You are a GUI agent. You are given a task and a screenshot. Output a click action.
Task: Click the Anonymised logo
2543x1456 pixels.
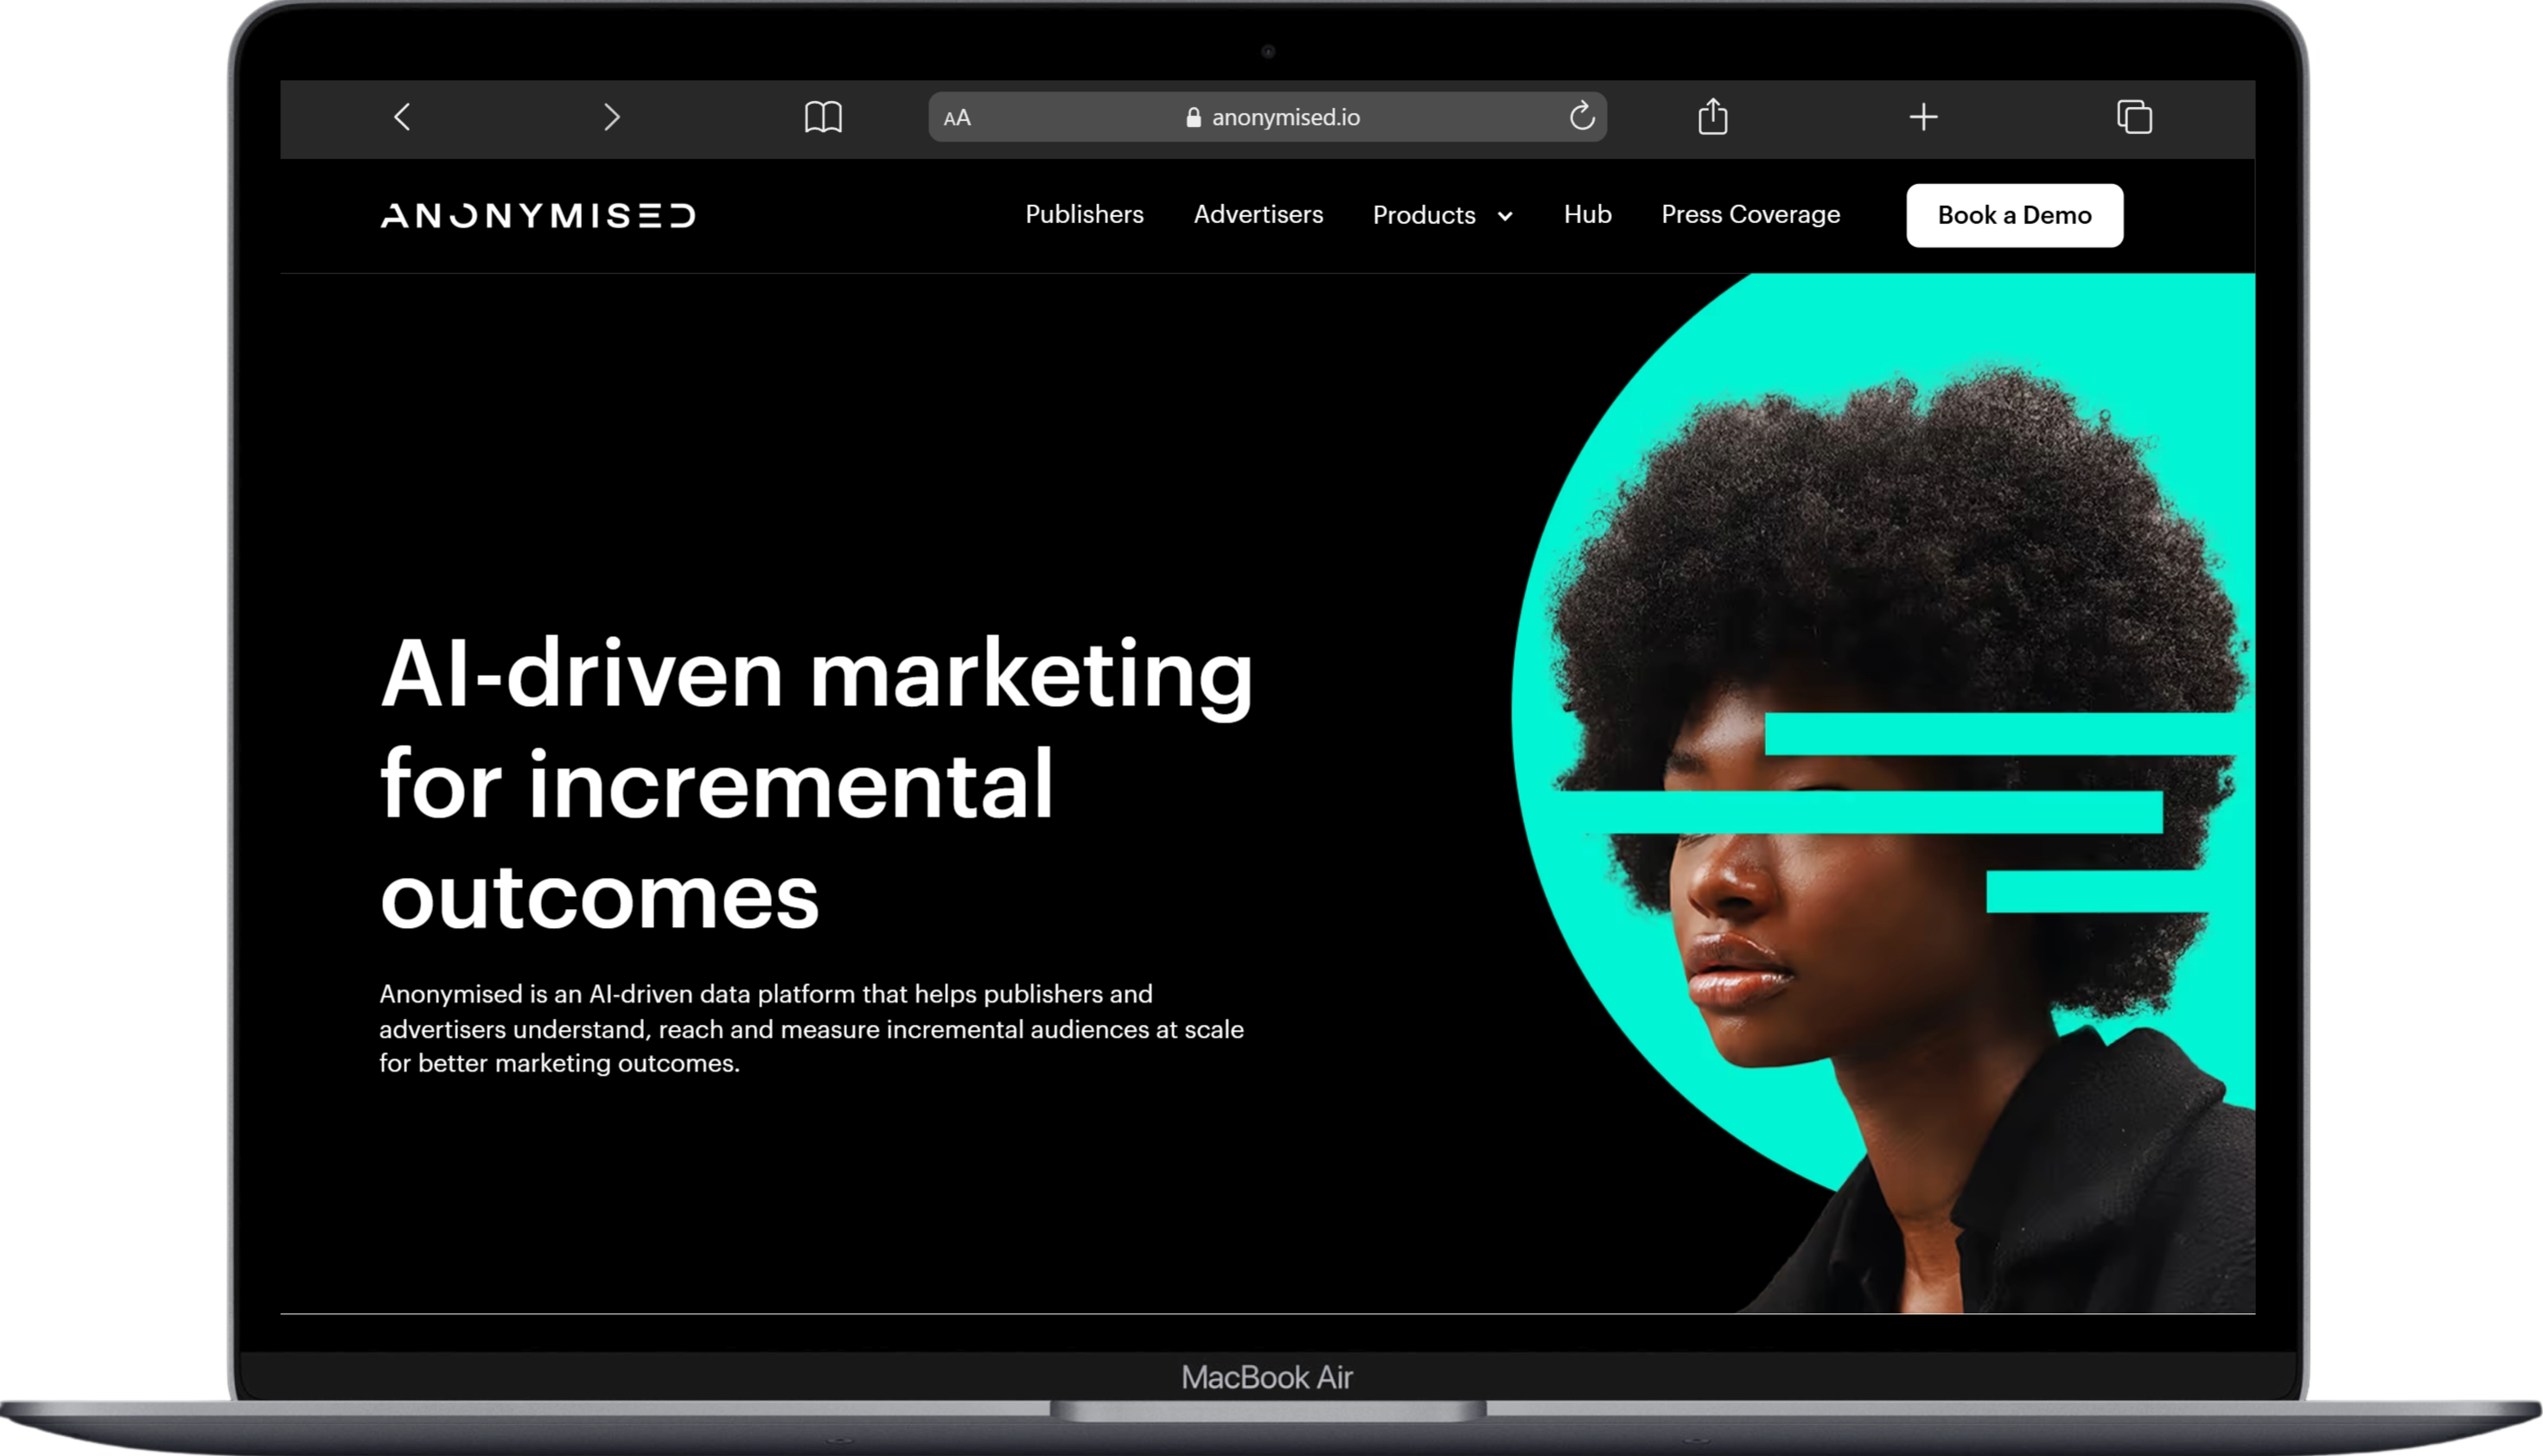pyautogui.click(x=538, y=215)
